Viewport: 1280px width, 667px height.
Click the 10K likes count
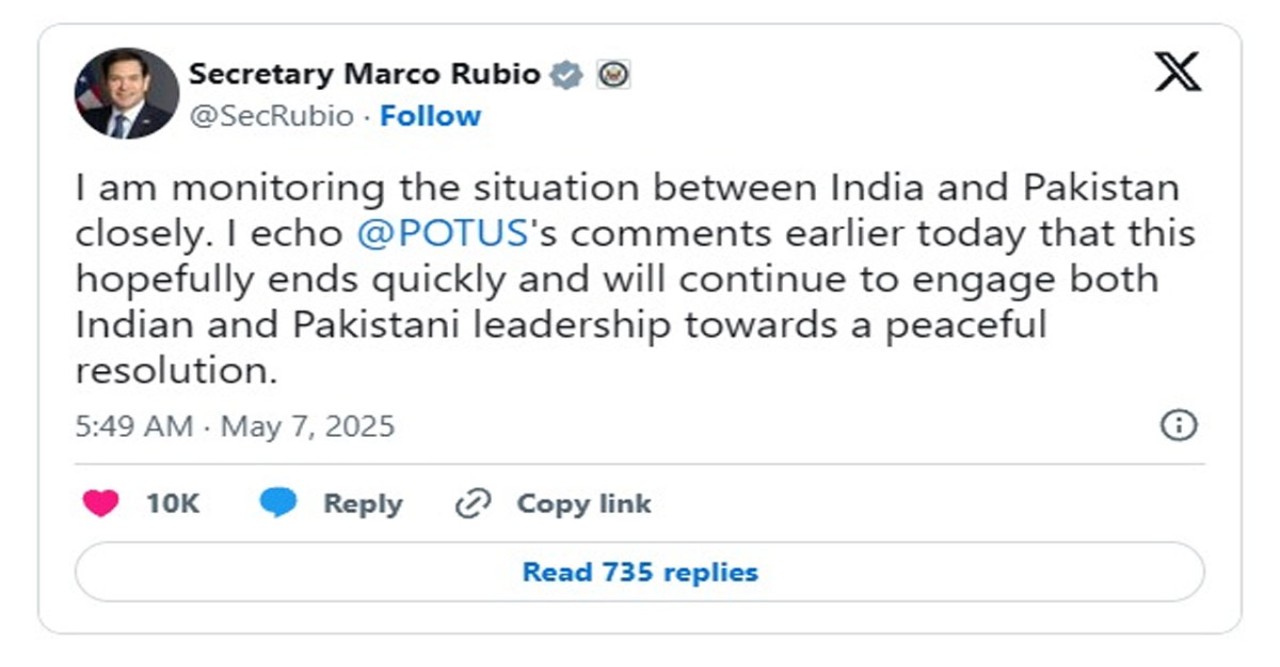(x=173, y=504)
